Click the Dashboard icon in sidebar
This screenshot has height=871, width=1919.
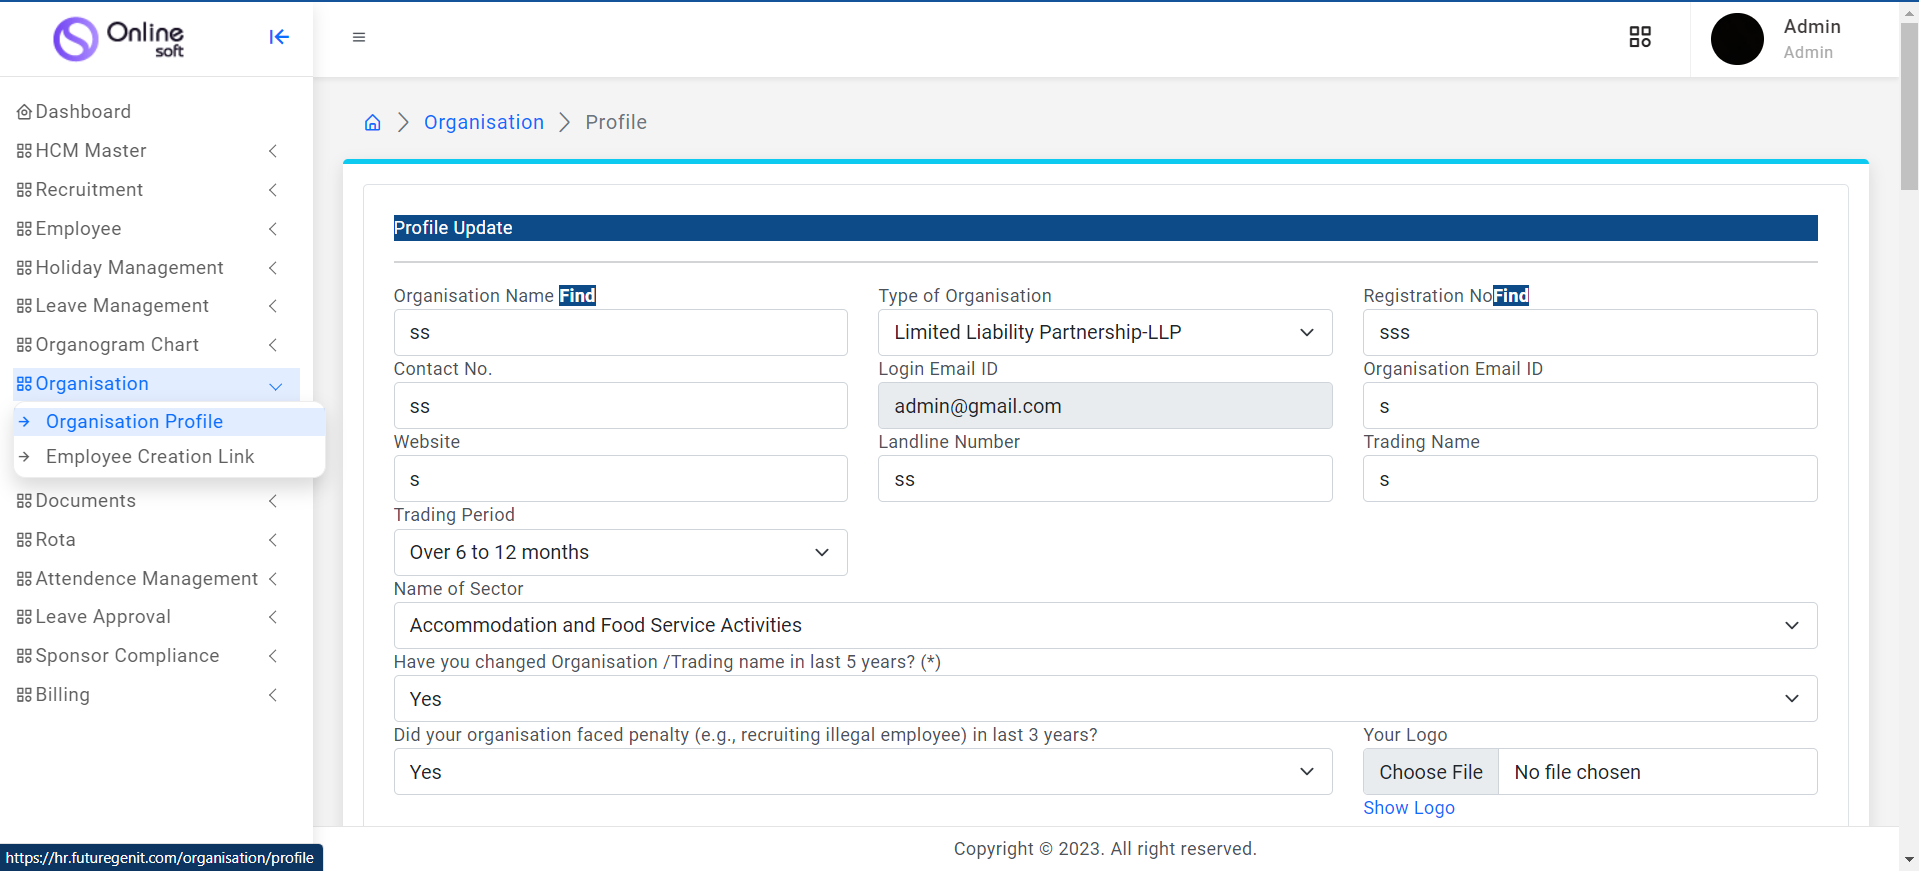(x=24, y=112)
